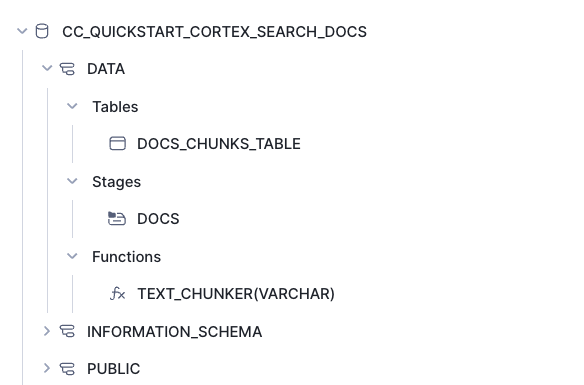Select the Tables group label

click(115, 107)
